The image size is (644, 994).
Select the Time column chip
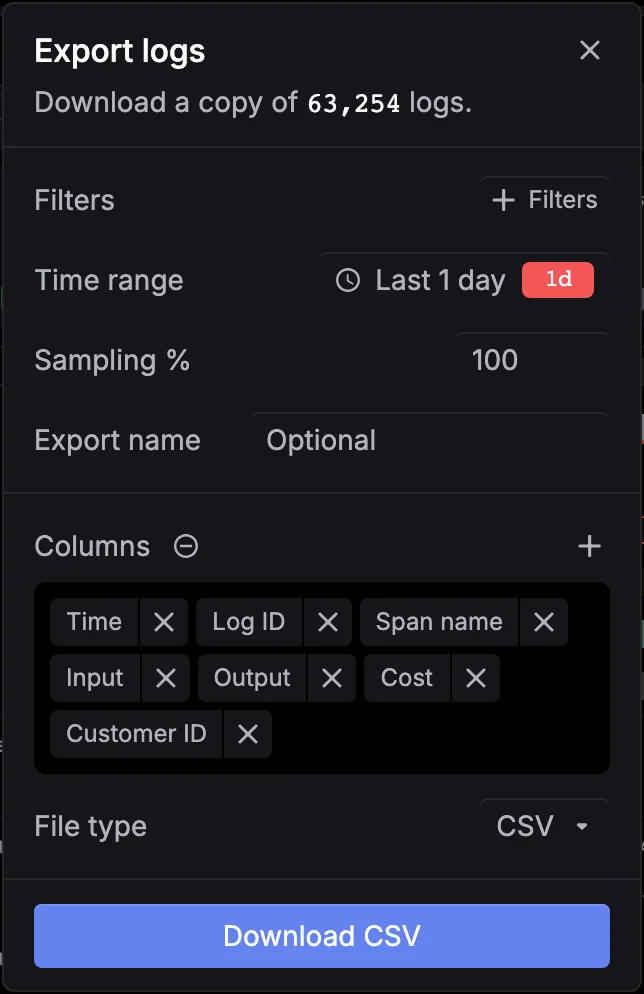[x=94, y=622]
